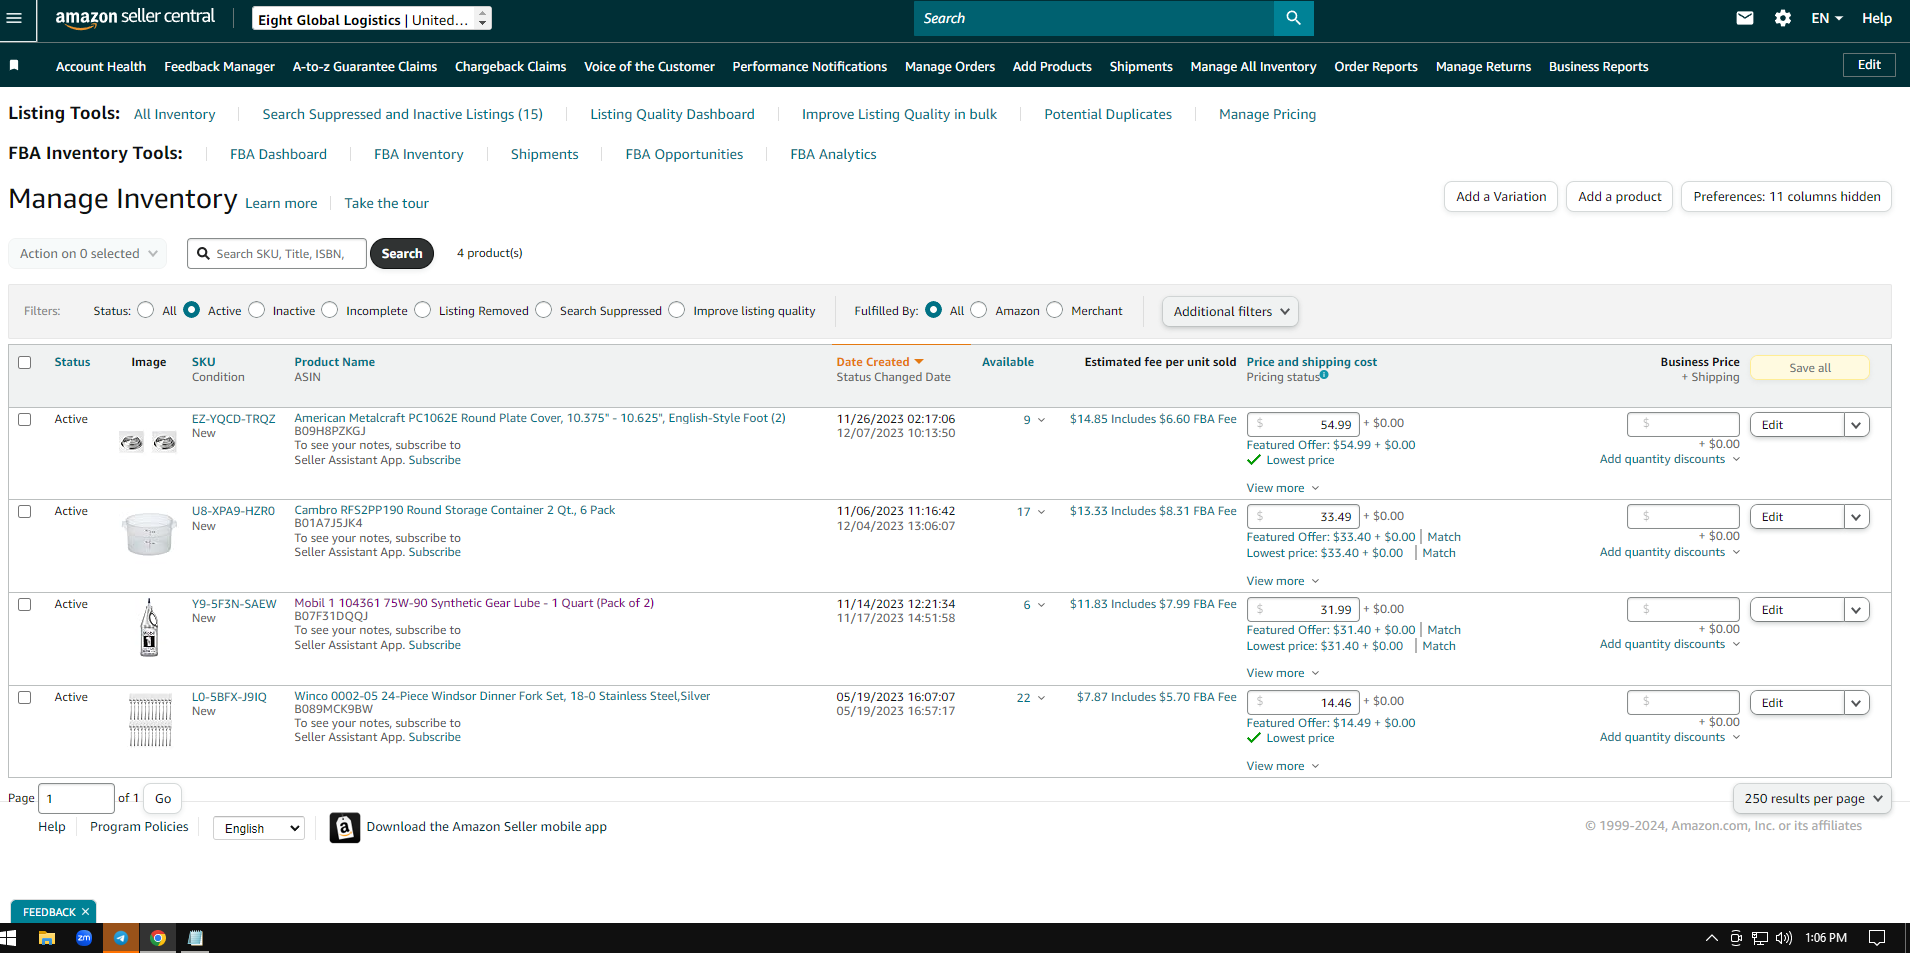Click Add a Variation button
1910x953 pixels.
pyautogui.click(x=1501, y=197)
